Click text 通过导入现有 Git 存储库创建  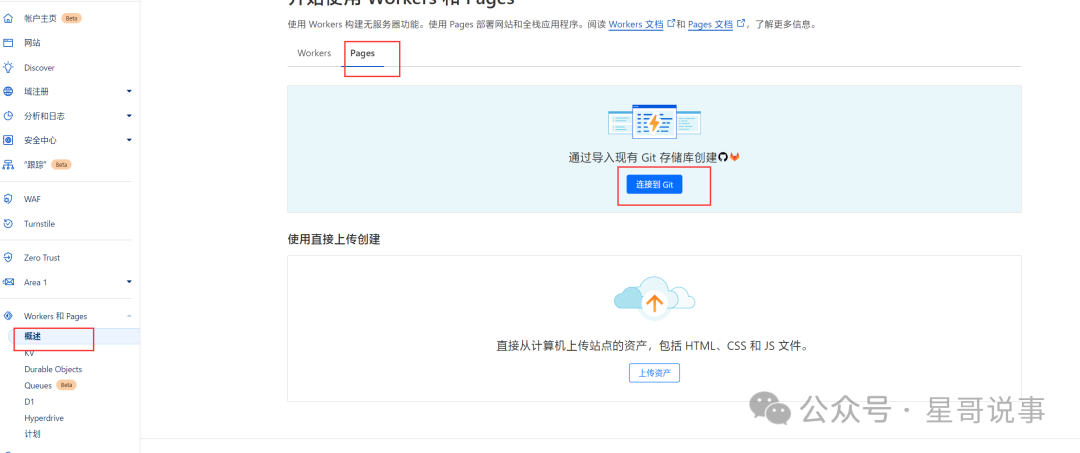point(643,157)
